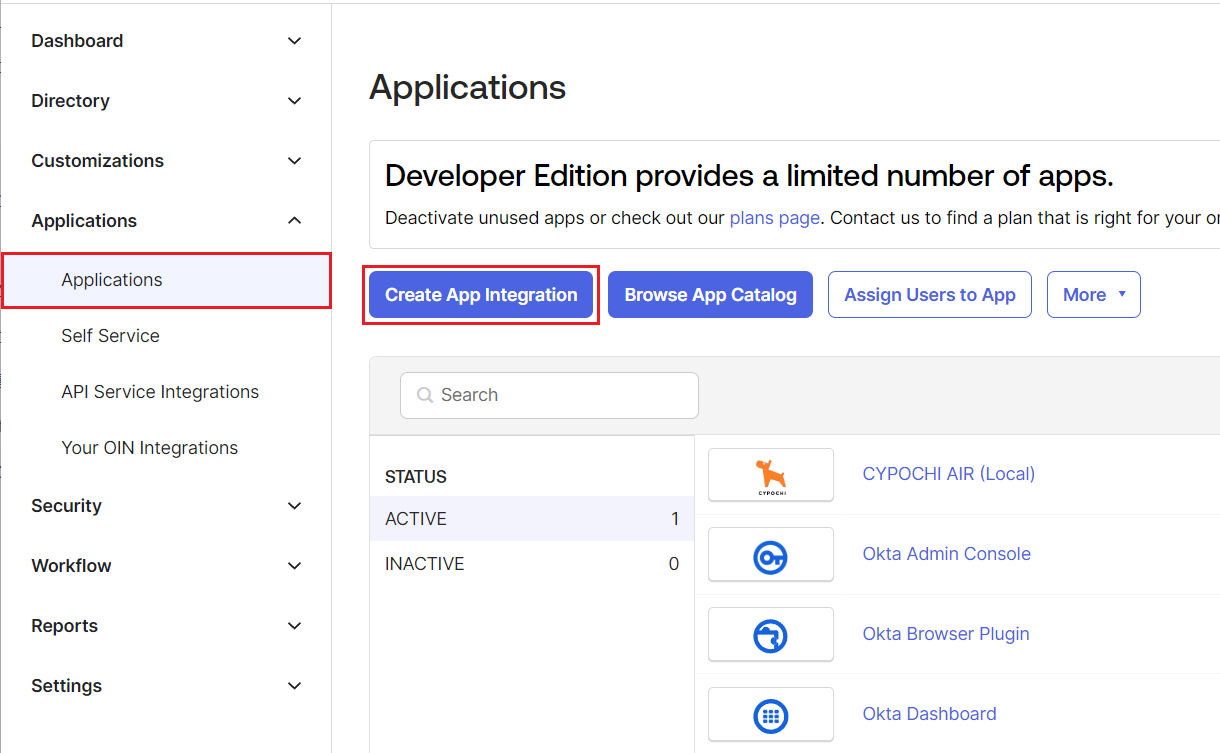Open the Dashboard menu in the sidebar
1220x753 pixels.
click(x=77, y=41)
